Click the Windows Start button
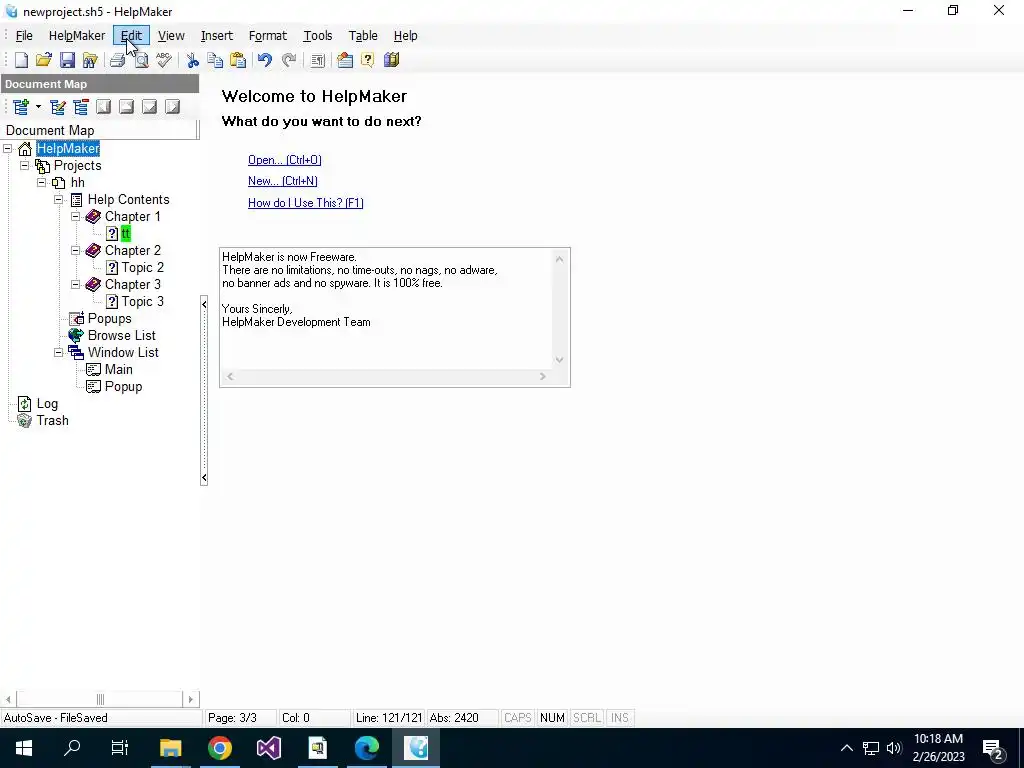The image size is (1024, 768). (x=24, y=748)
